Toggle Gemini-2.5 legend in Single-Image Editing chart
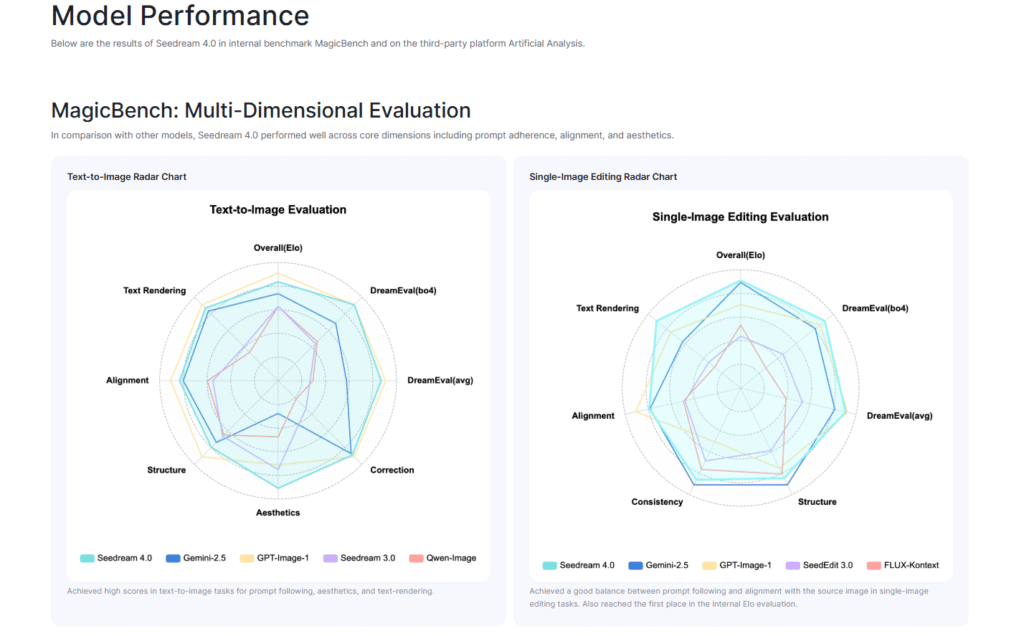Image resolution: width=1024 pixels, height=636 pixels. click(658, 565)
